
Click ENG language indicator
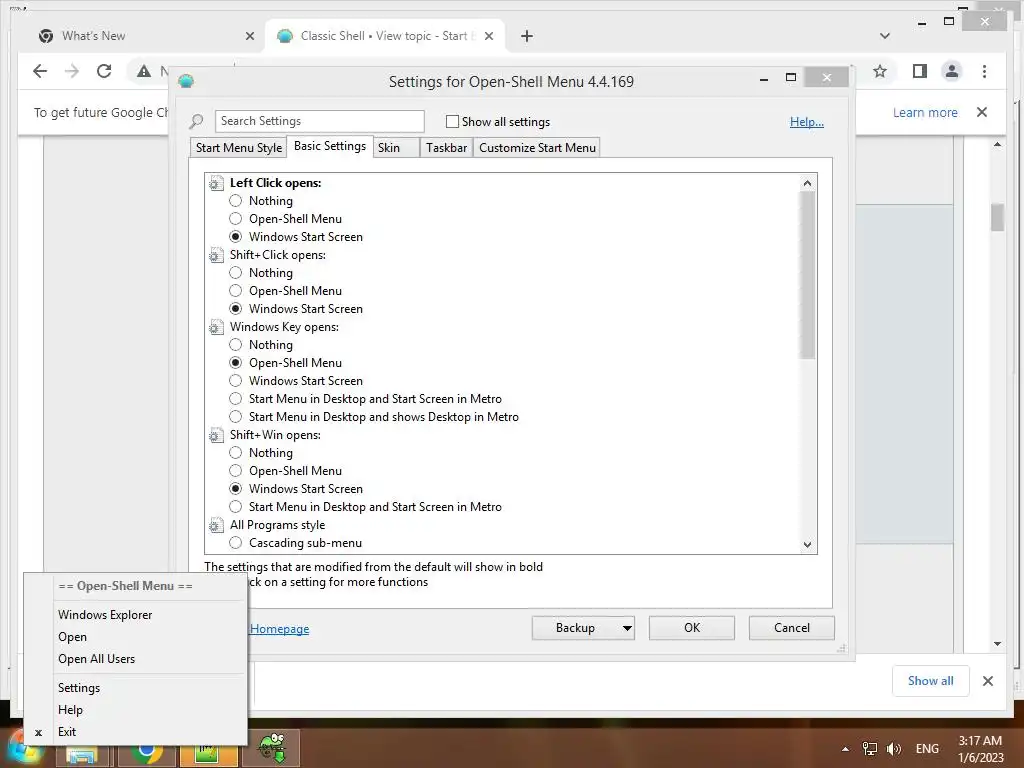(927, 748)
